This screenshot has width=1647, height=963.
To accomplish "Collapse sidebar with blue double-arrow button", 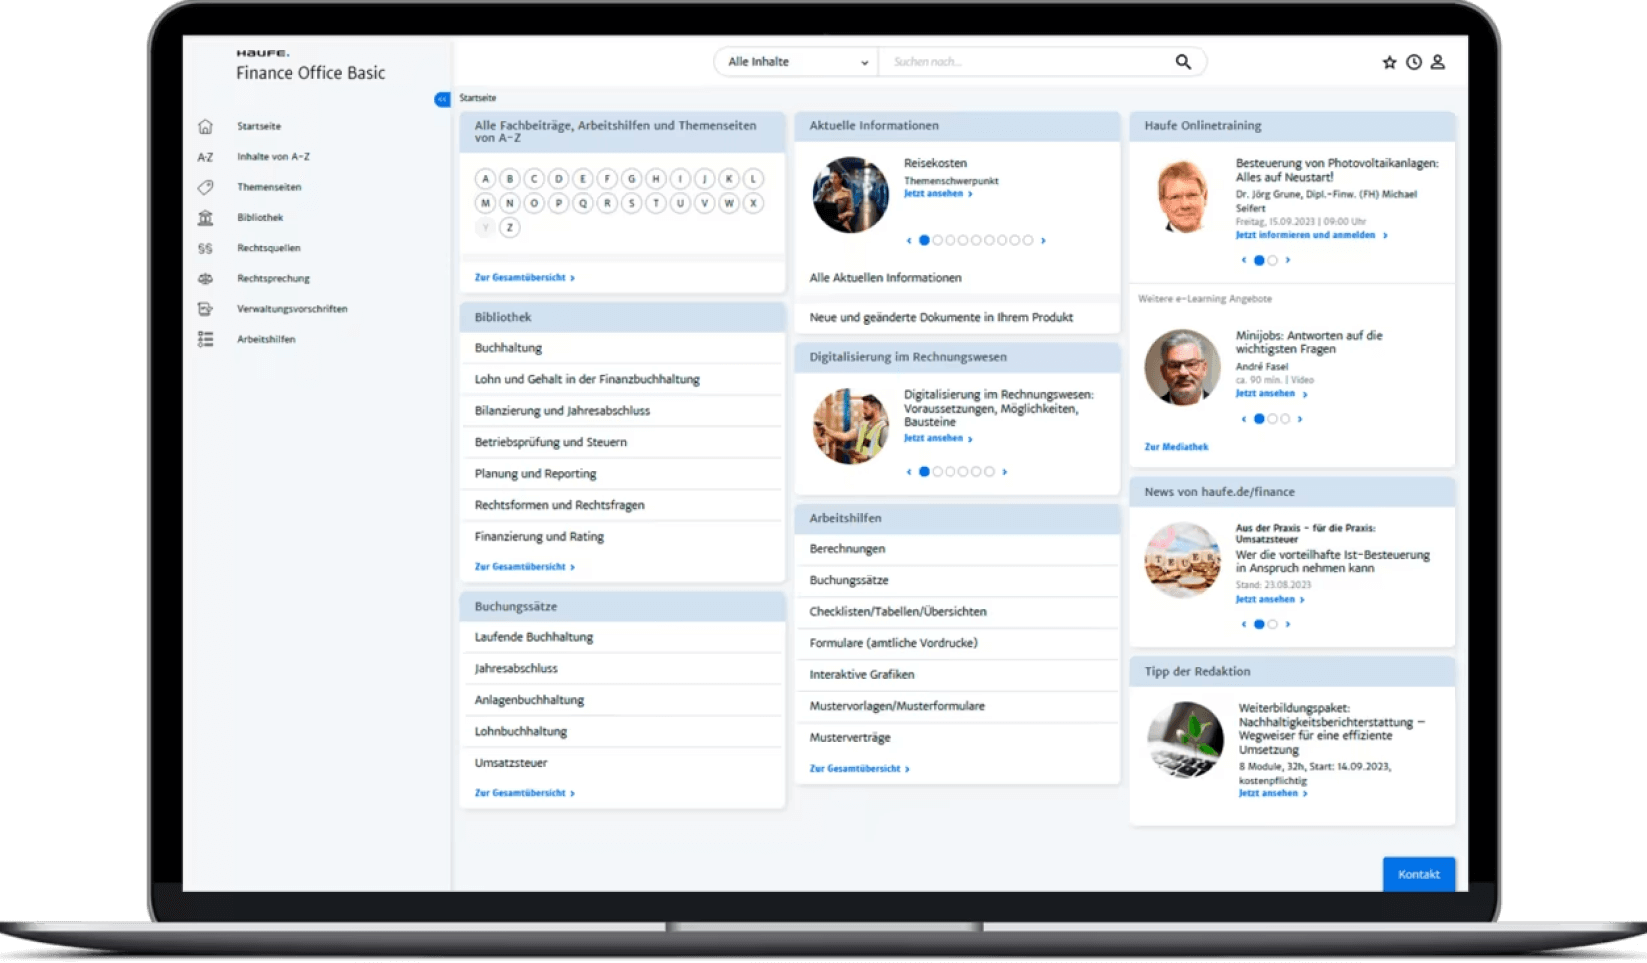I will click(x=442, y=99).
